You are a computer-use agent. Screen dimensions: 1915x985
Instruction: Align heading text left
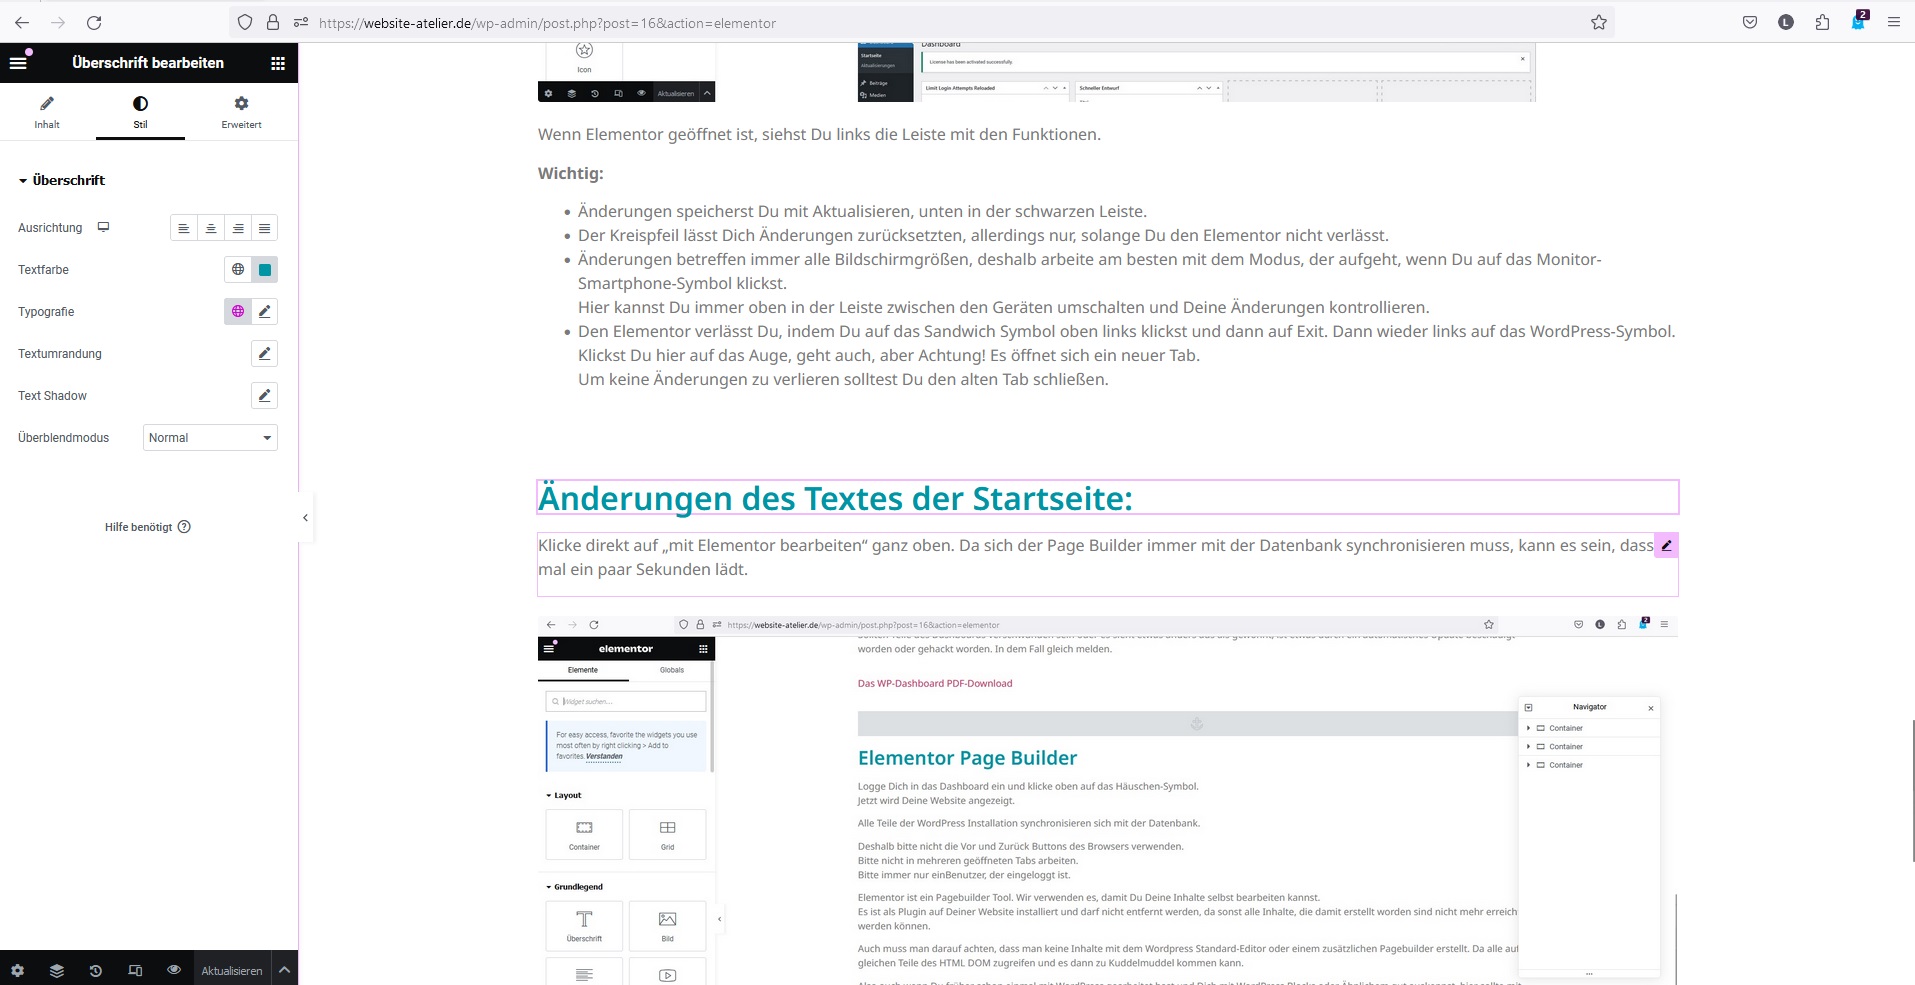click(x=183, y=228)
